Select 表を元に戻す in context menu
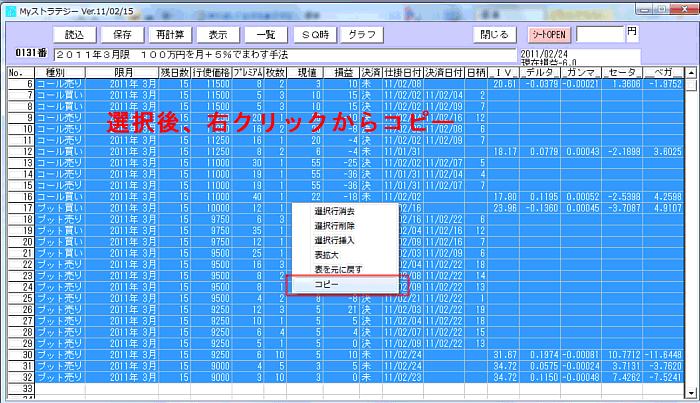The image size is (700, 403). coord(338,270)
